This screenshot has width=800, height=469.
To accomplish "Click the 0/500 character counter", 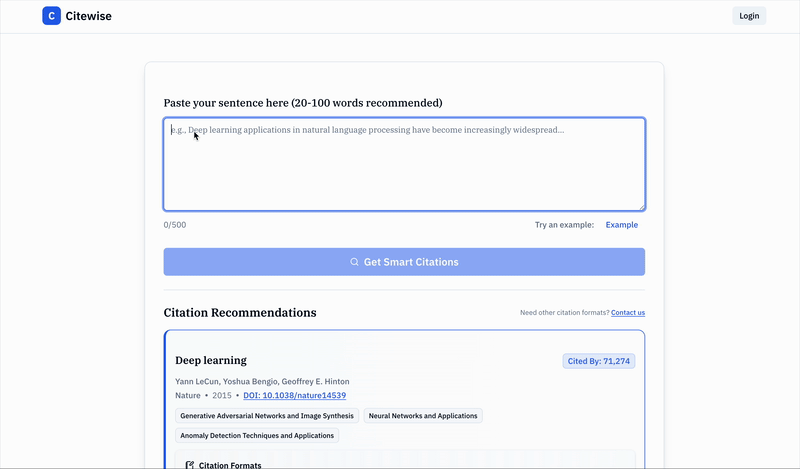I will click(x=175, y=225).
